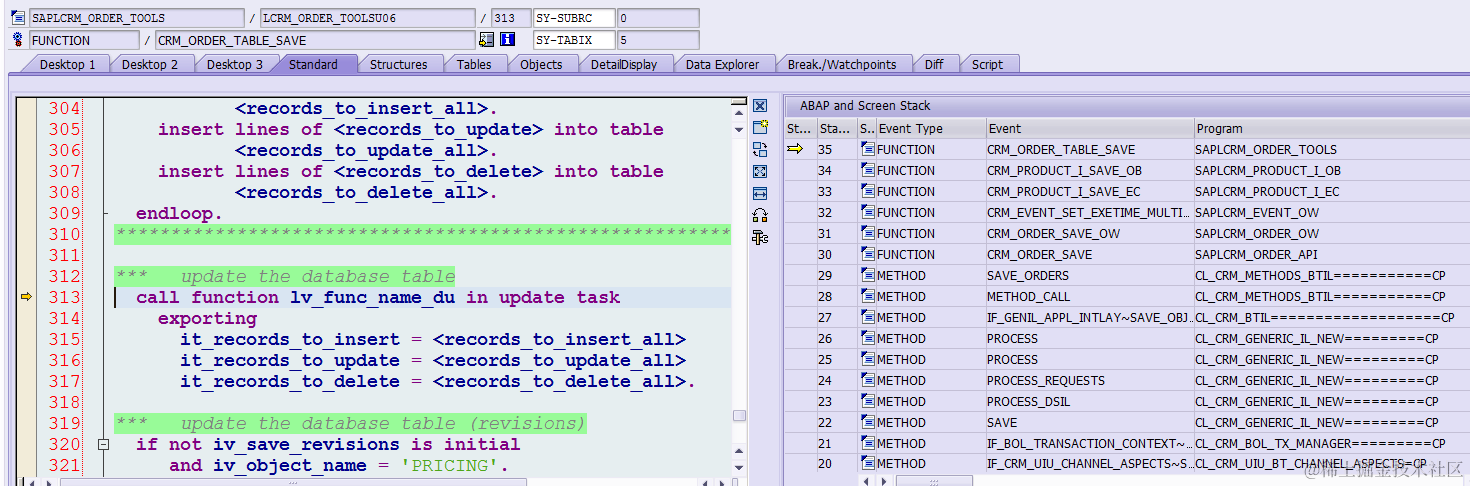
Task: Click the CRM_ORDER_SAVE_OW event cell
Action: tap(1090, 233)
